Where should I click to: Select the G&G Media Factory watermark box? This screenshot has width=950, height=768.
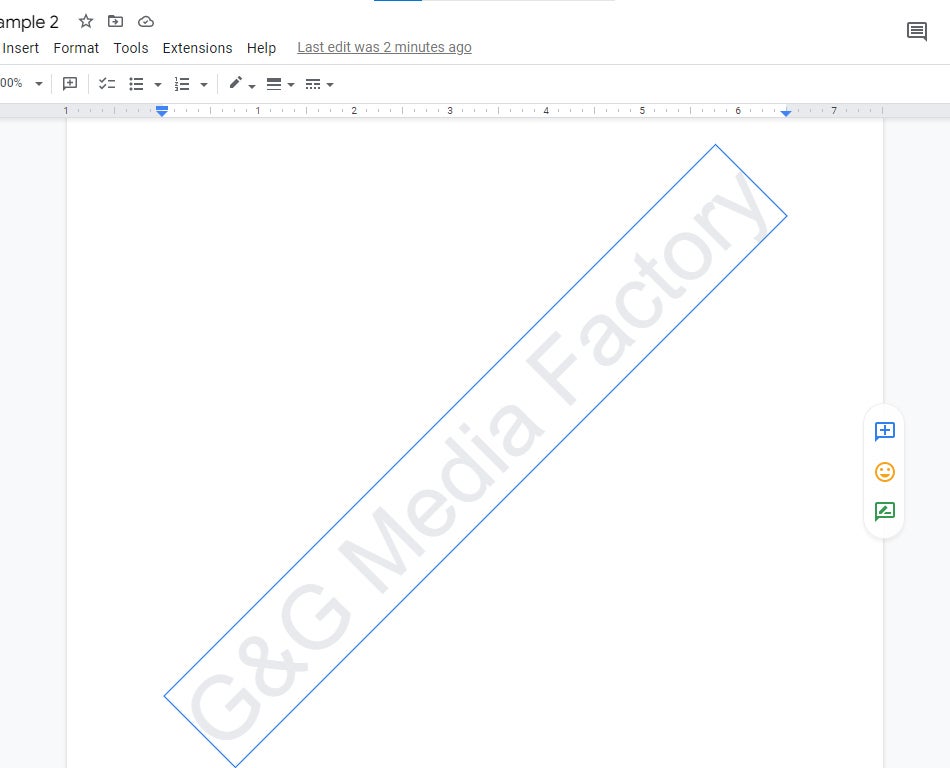point(476,455)
